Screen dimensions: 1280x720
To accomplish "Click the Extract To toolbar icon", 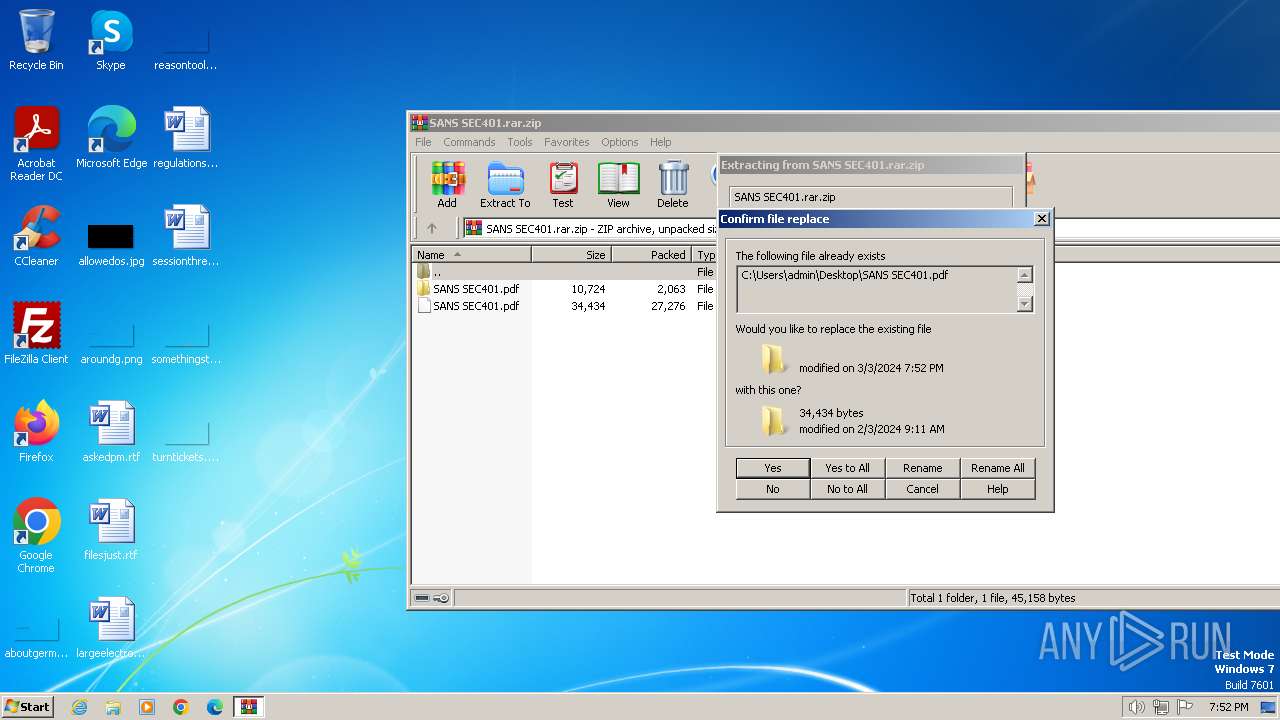I will click(x=505, y=185).
